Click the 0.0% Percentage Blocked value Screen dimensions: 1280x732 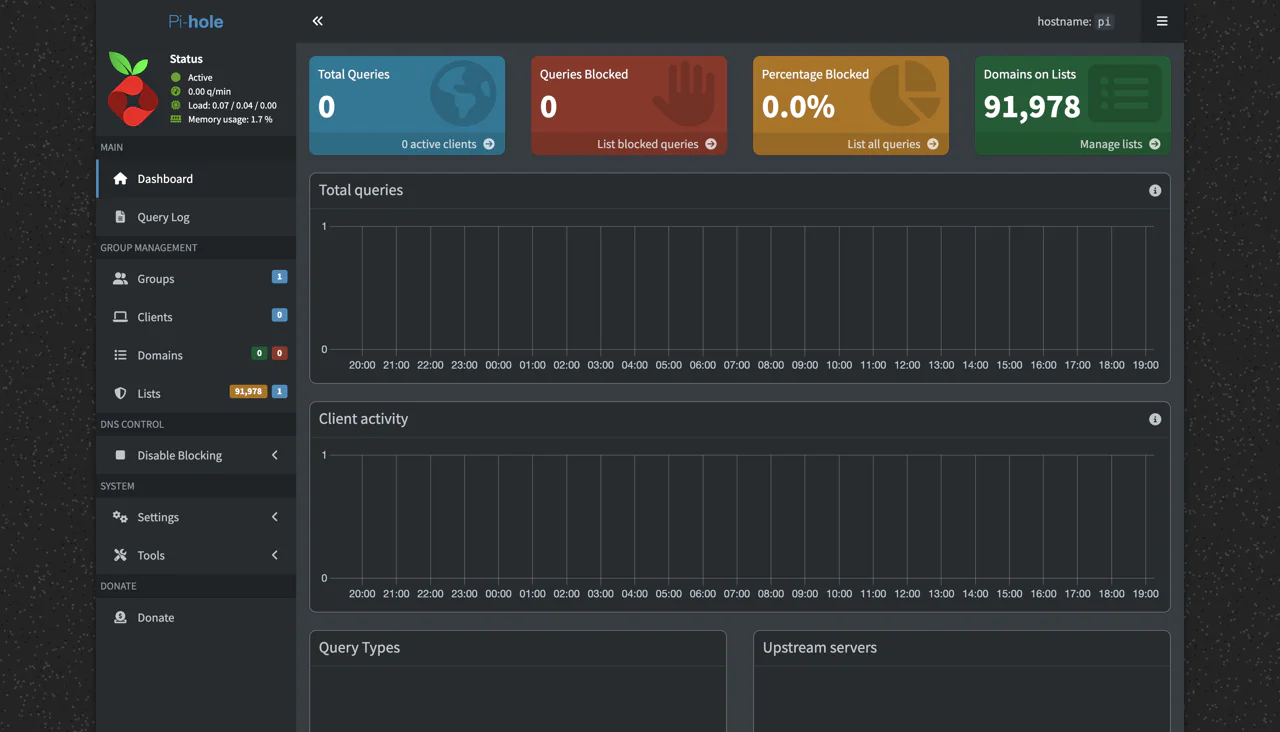798,106
